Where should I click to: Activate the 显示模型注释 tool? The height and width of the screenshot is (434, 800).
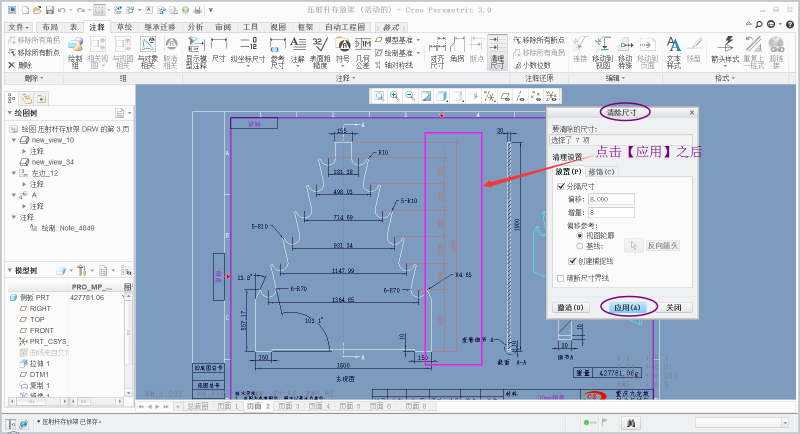[x=196, y=53]
